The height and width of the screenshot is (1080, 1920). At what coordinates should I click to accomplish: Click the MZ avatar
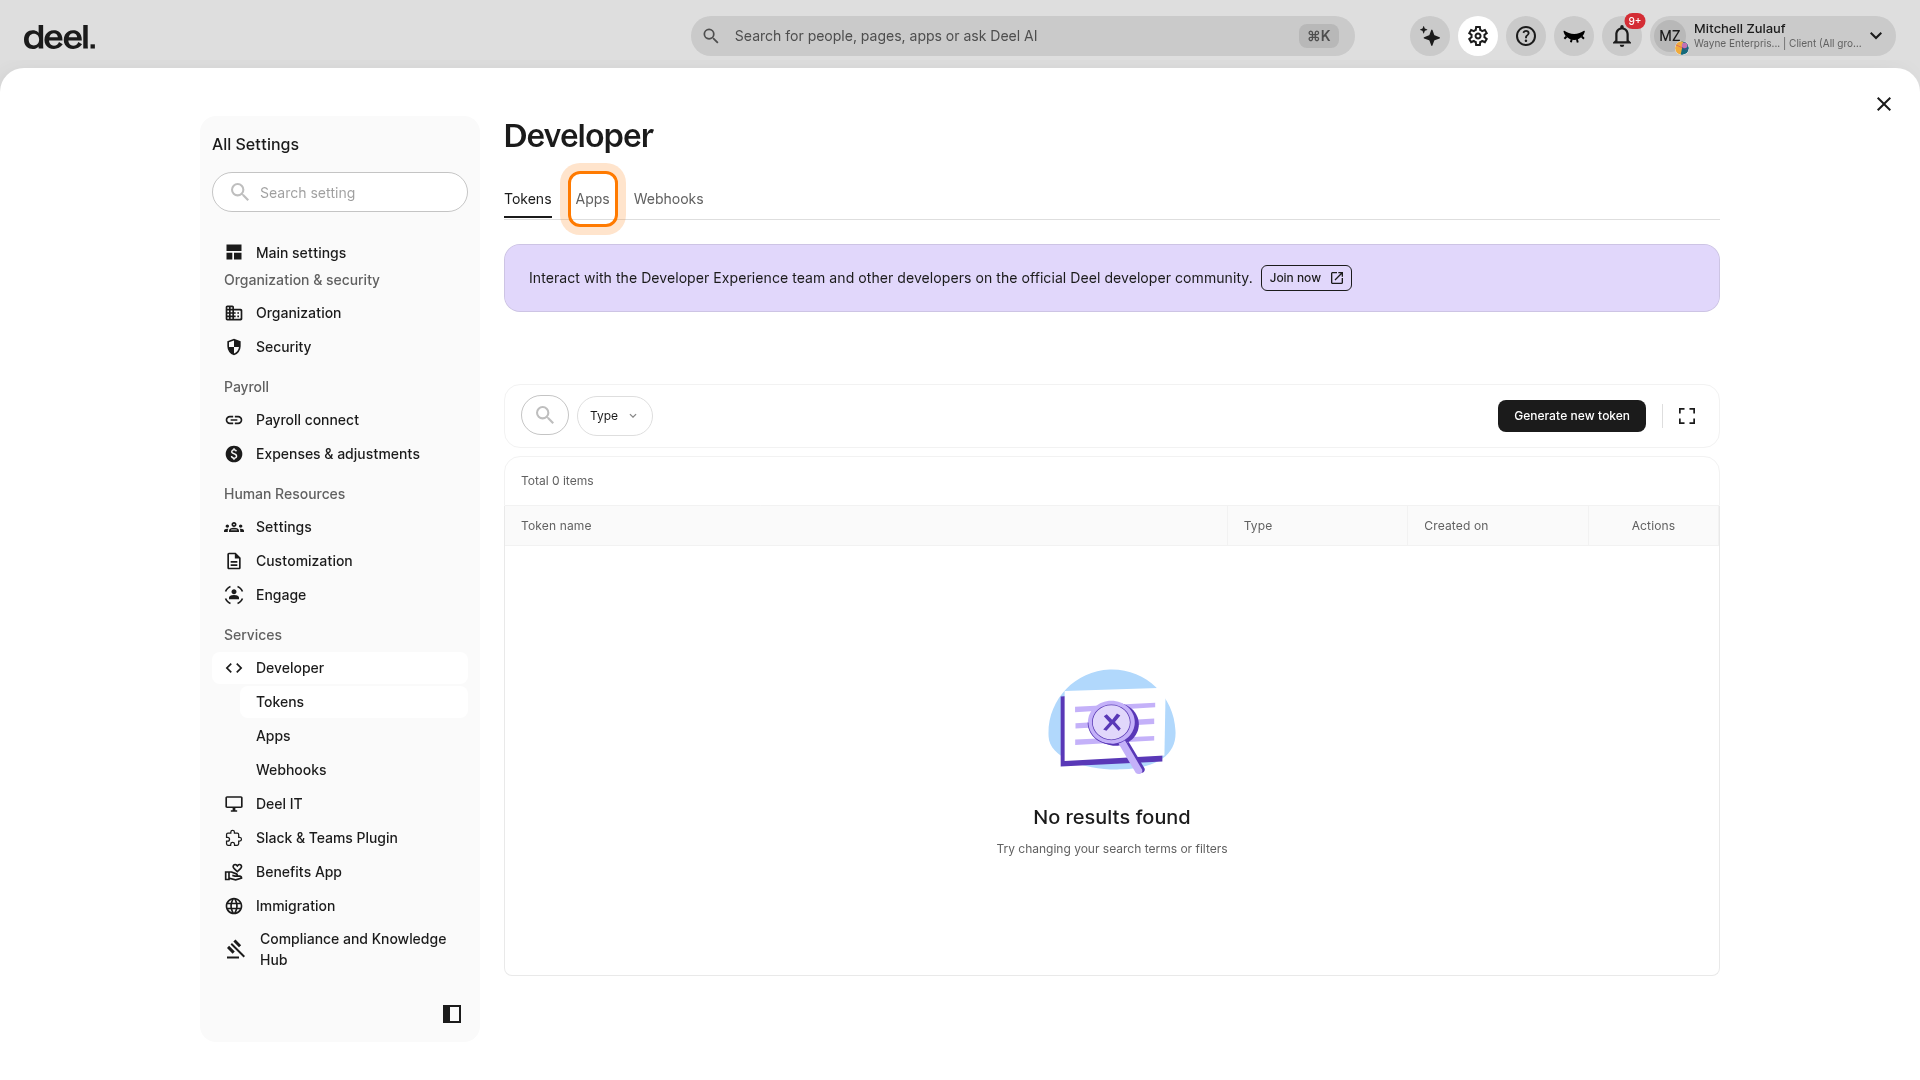coord(1670,36)
